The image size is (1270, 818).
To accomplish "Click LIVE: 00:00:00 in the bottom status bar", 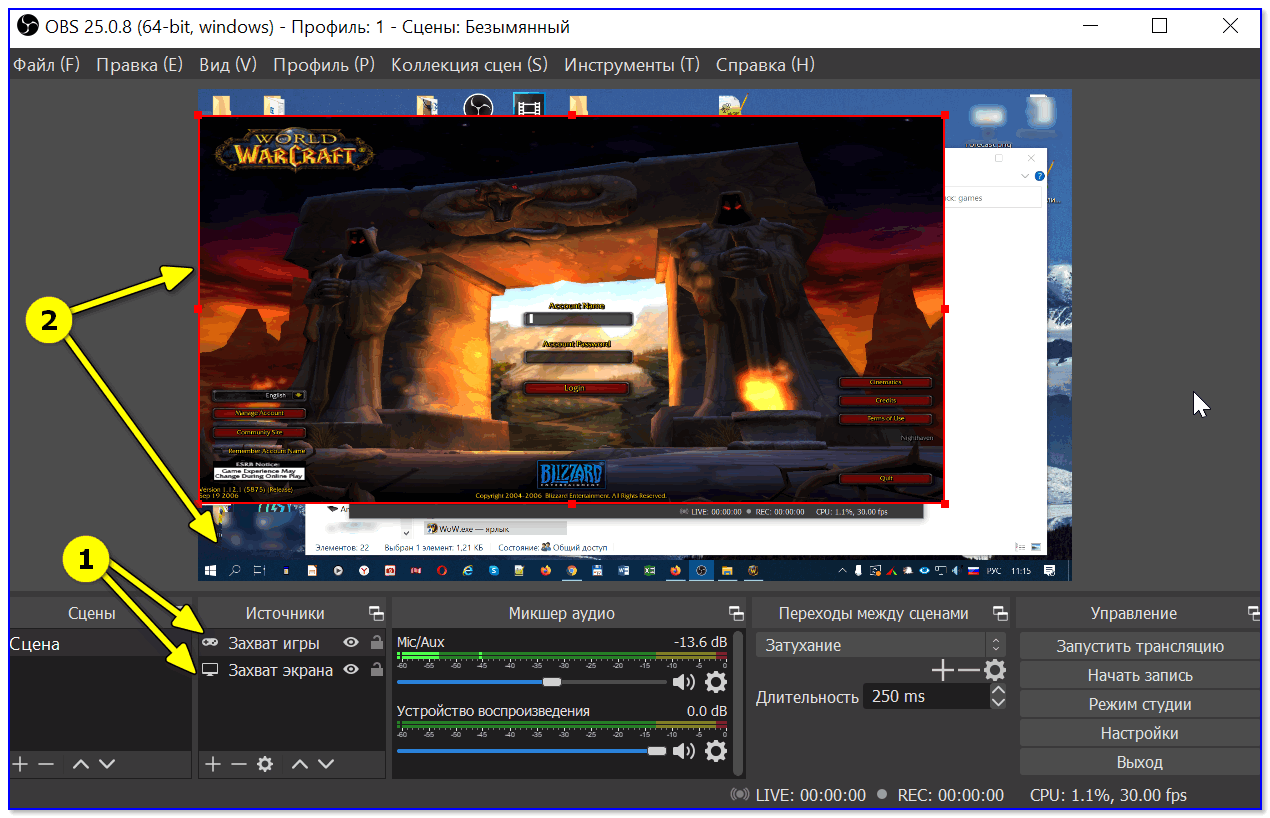I will point(811,795).
